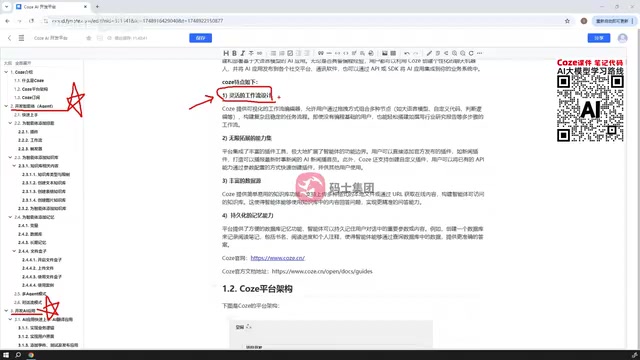Zoom out using magnifier minus icon
This screenshot has width=640, height=360.
[463, 53]
